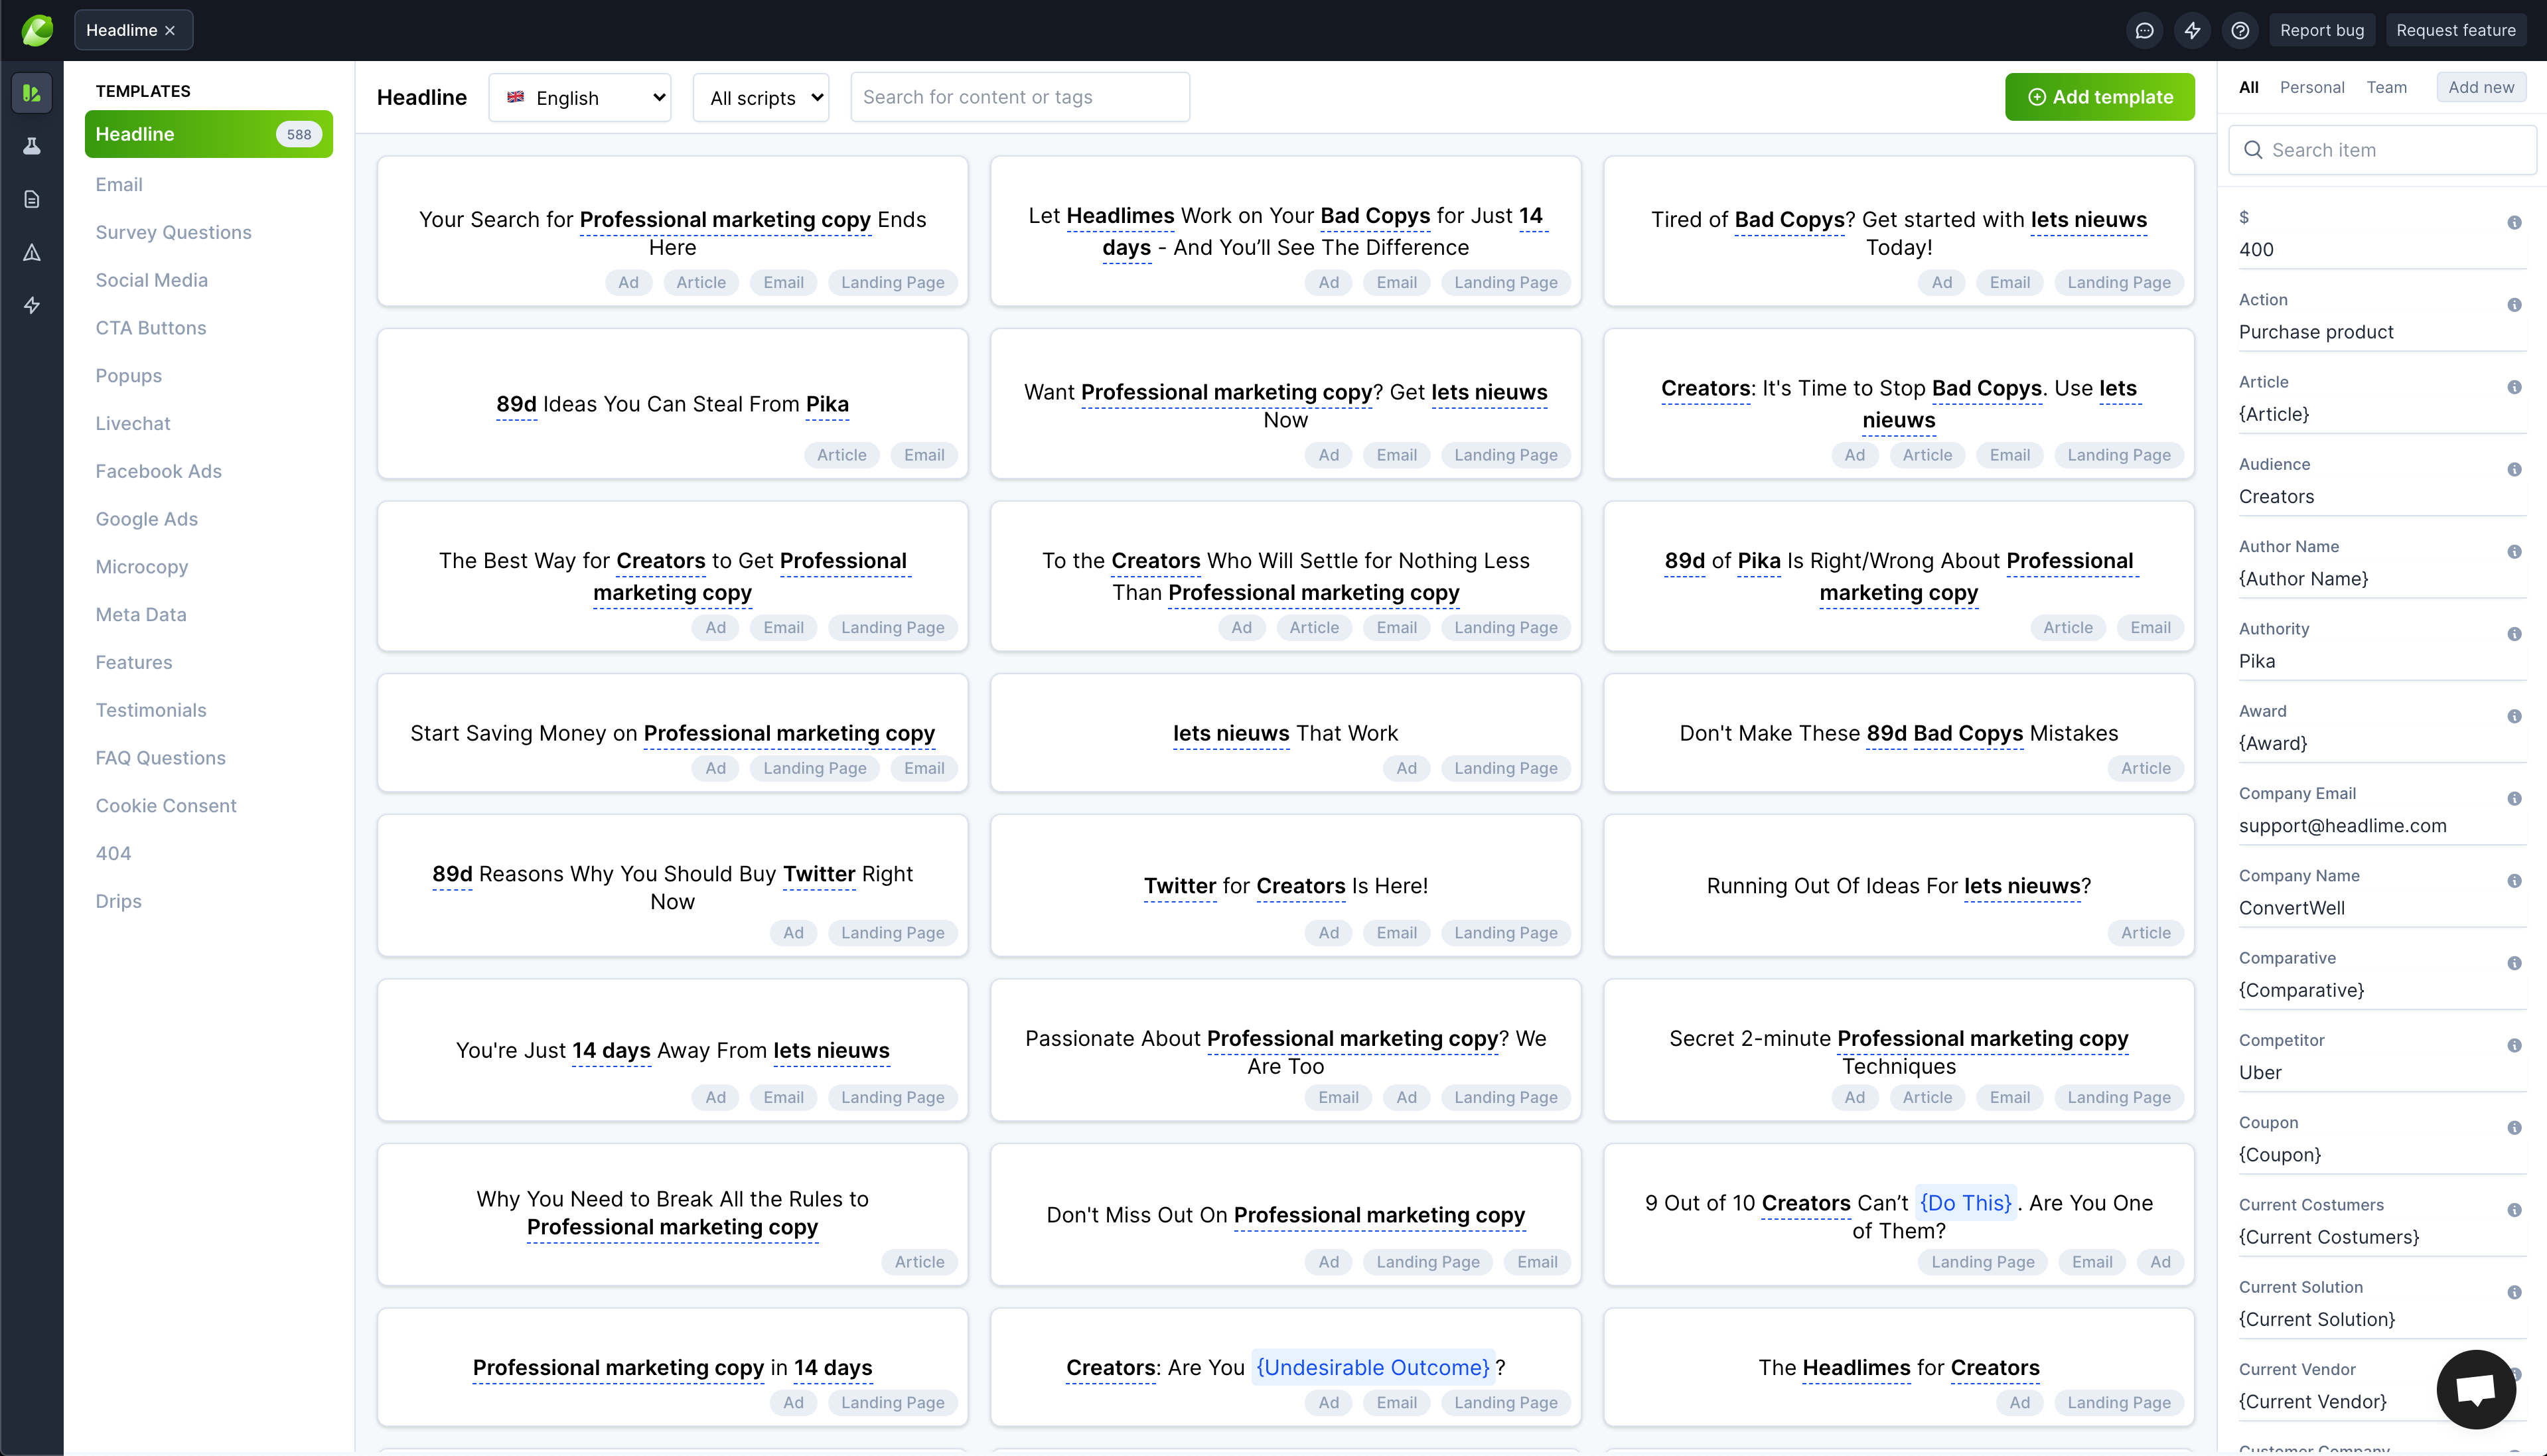
Task: Click info icon beside Audience variable
Action: point(2514,469)
